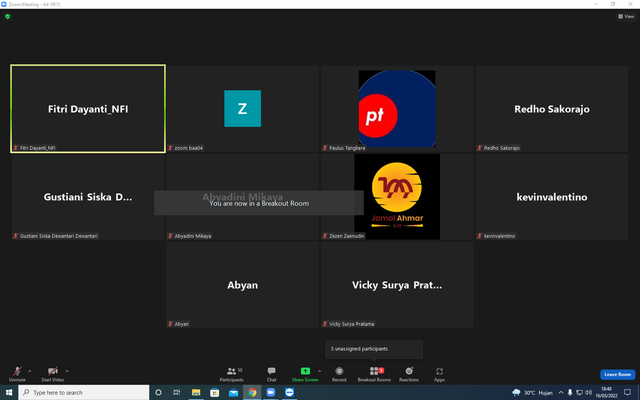640x400 pixels.
Task: Open the Participants panel
Action: click(x=231, y=373)
